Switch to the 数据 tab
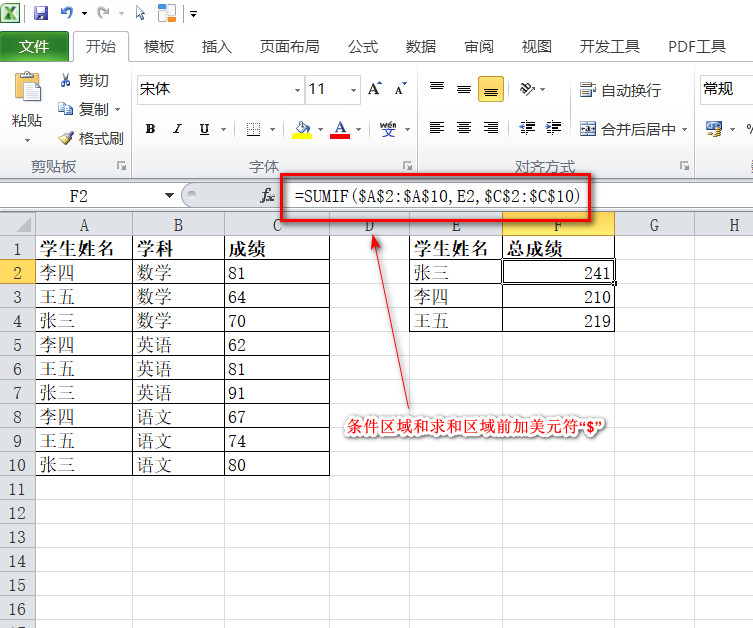The height and width of the screenshot is (628, 753). tap(421, 47)
